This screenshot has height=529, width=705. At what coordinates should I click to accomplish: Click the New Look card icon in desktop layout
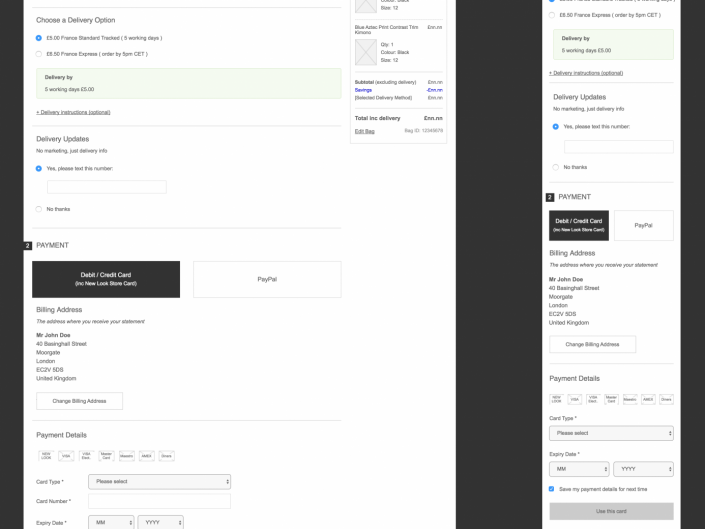click(45, 456)
